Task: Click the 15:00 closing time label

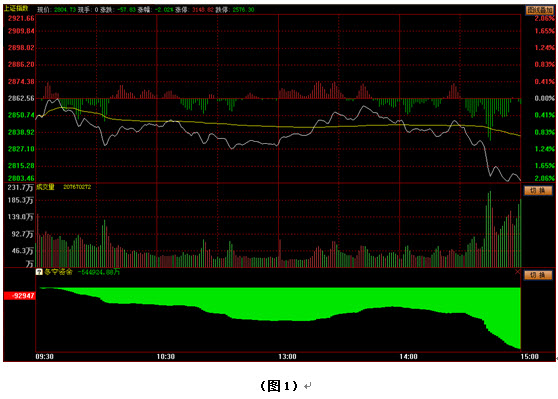Action: [x=530, y=357]
